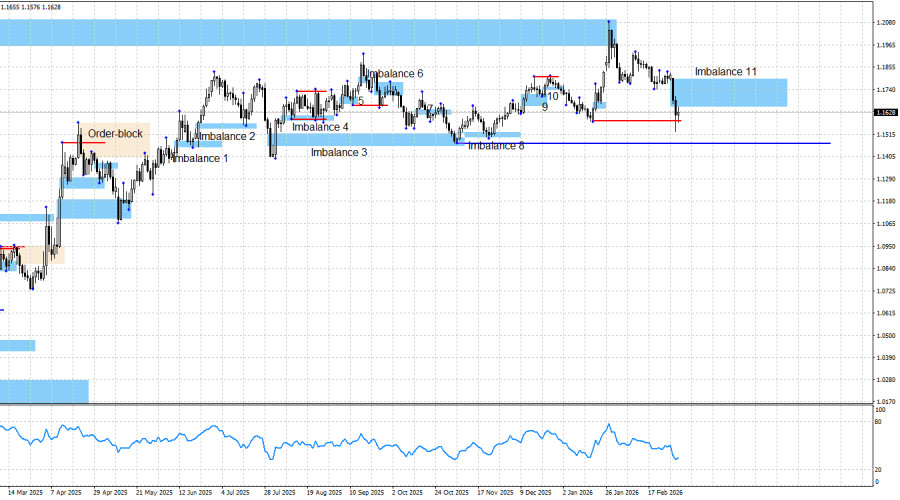Select the Order-block text label
Screen dimensions: 900x500
click(115, 134)
